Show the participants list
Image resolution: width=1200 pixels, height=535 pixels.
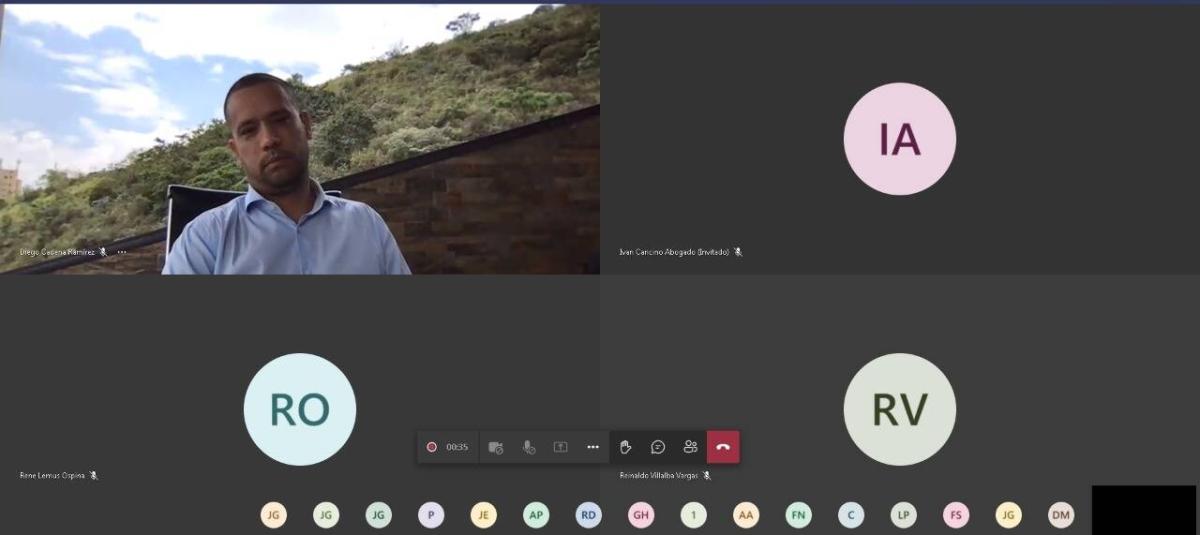pyautogui.click(x=690, y=447)
